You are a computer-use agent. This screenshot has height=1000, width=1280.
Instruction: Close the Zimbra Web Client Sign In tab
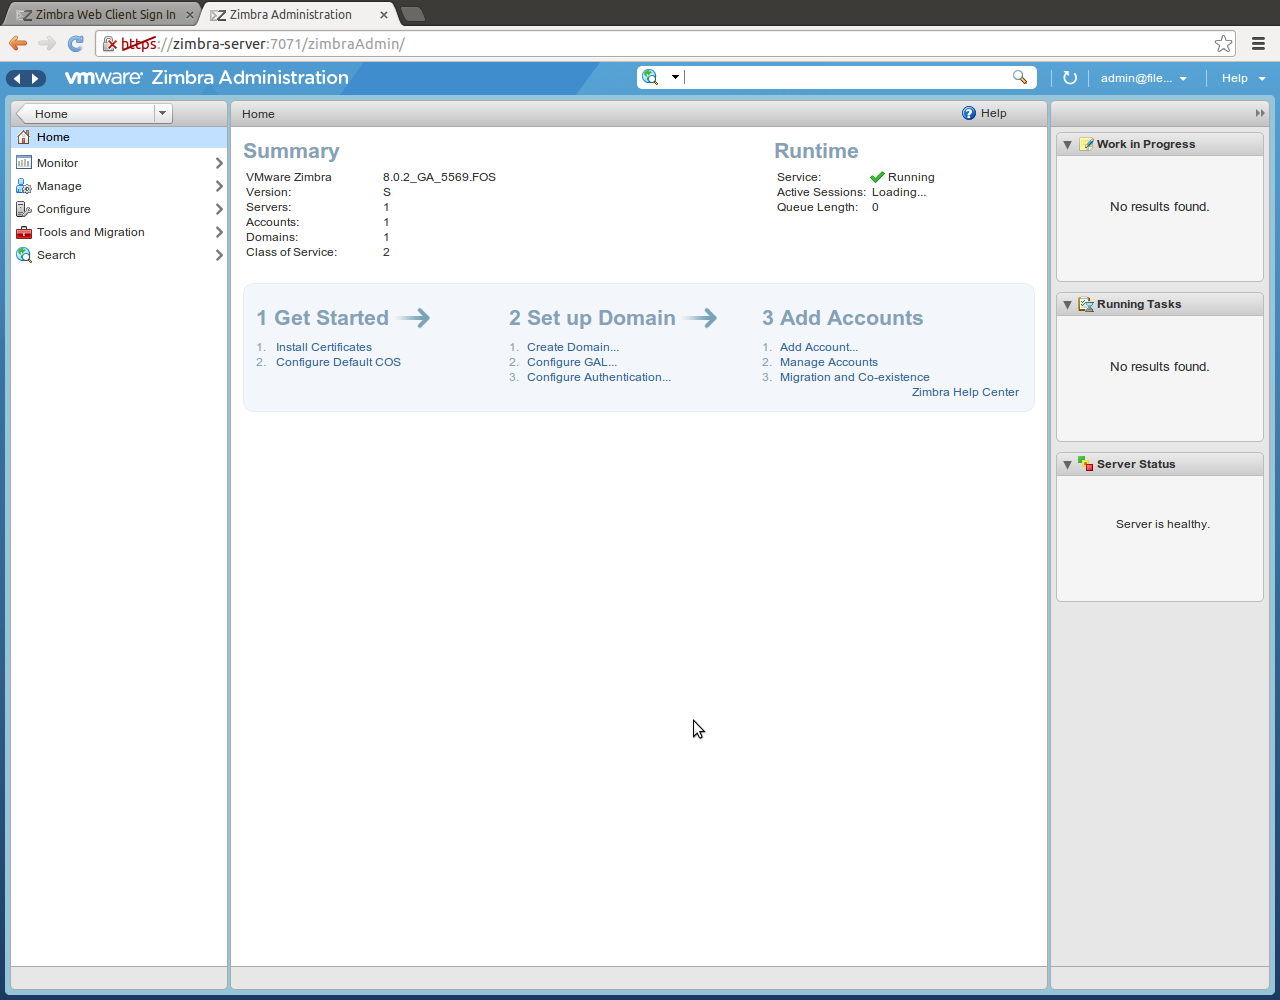point(190,15)
